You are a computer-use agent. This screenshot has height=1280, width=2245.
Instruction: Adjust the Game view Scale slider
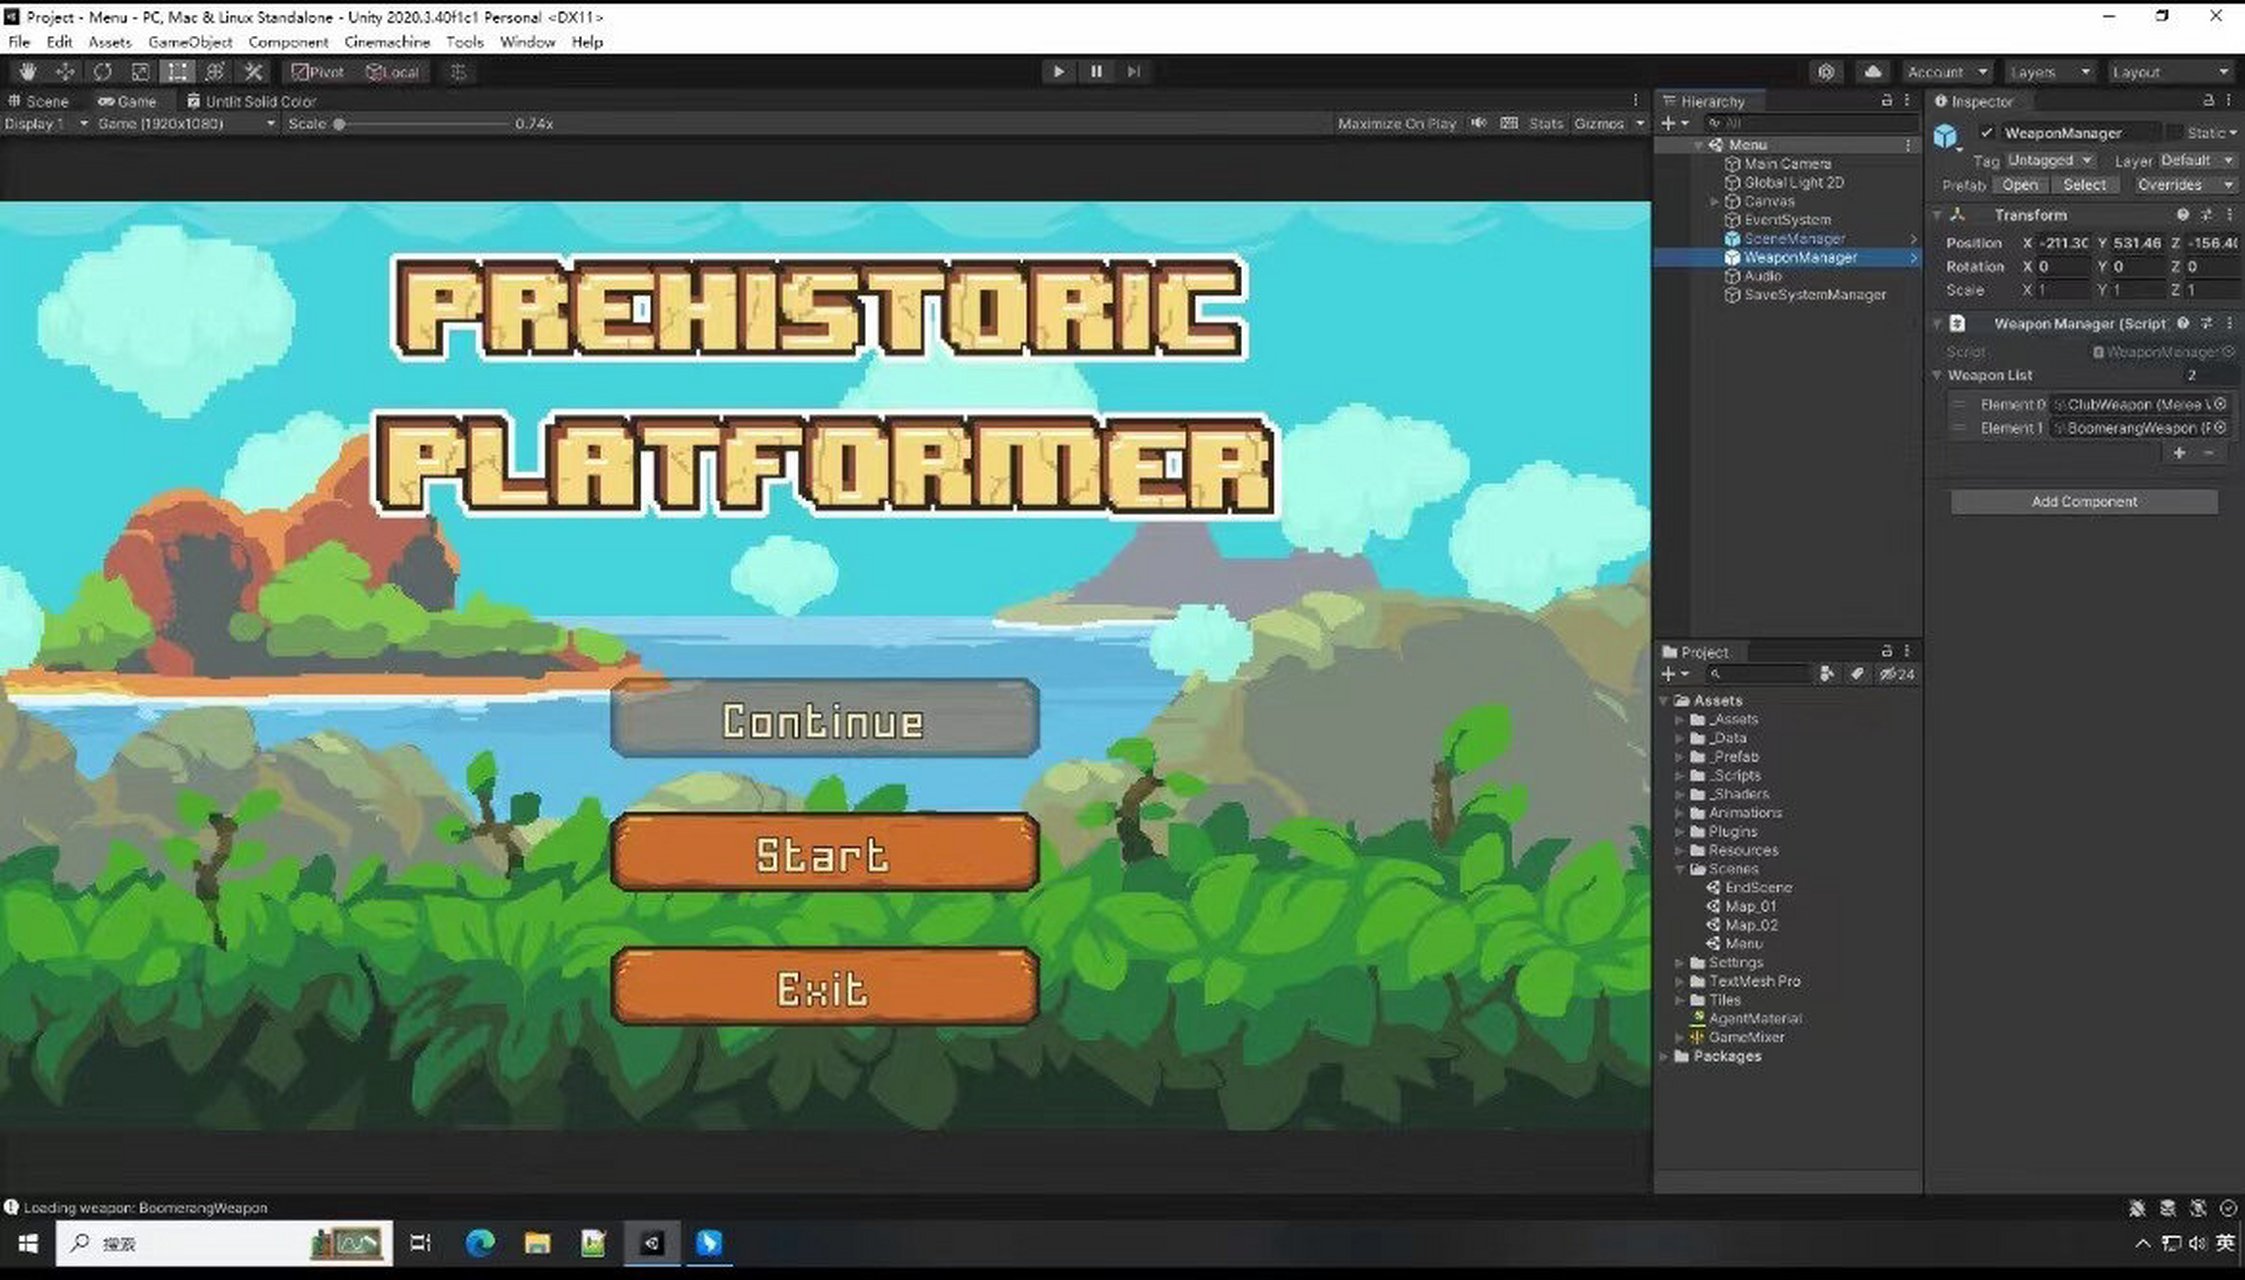(340, 124)
